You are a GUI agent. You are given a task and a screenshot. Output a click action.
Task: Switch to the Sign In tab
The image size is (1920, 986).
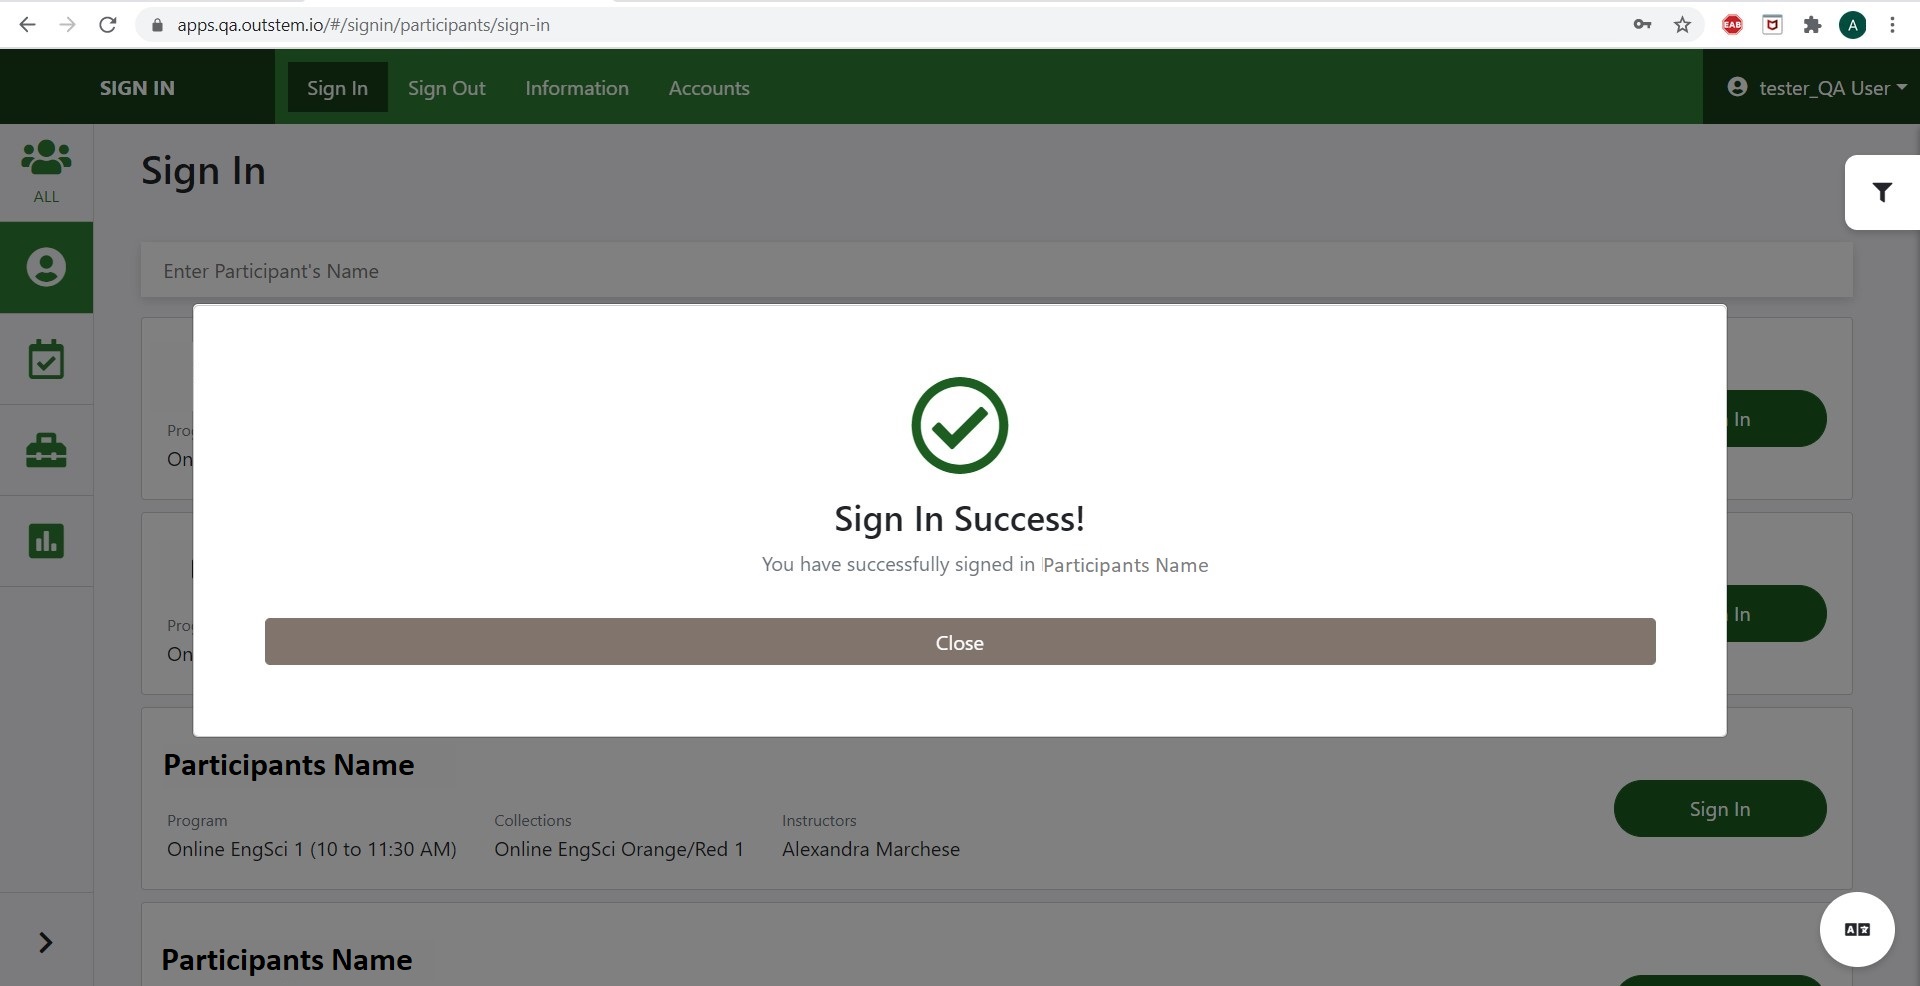337,88
